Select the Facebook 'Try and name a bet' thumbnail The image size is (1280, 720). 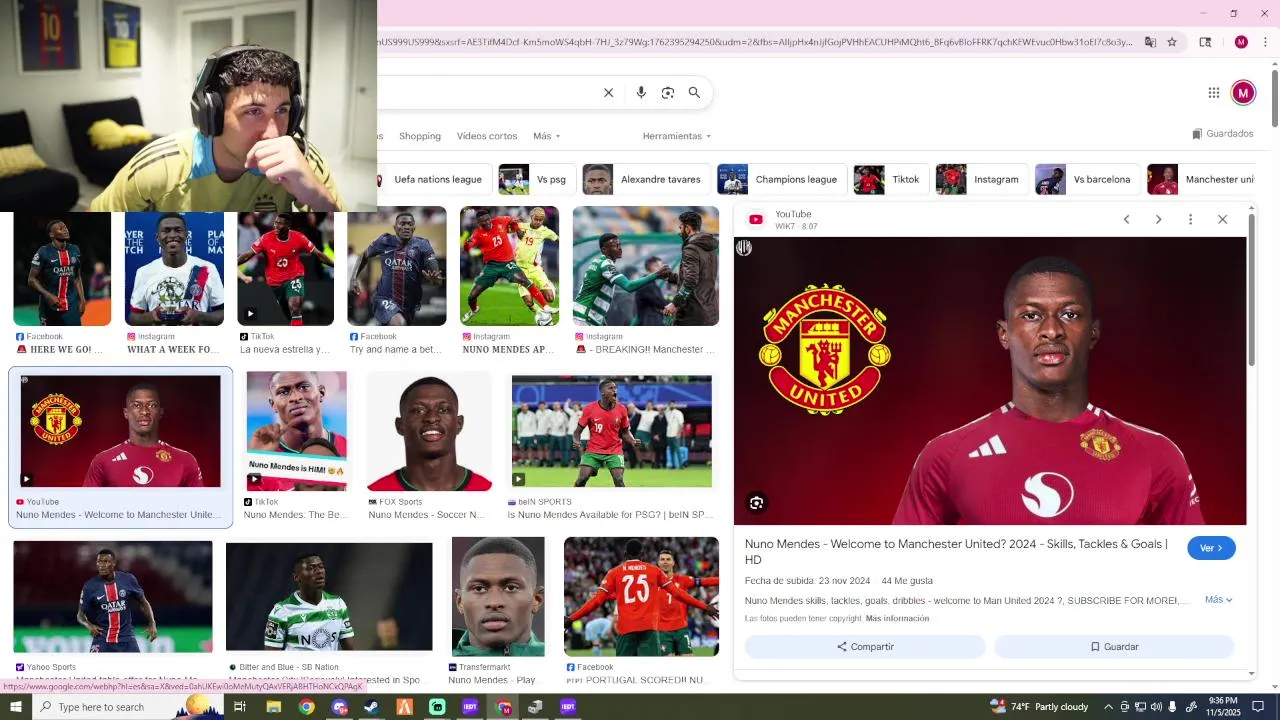click(397, 266)
